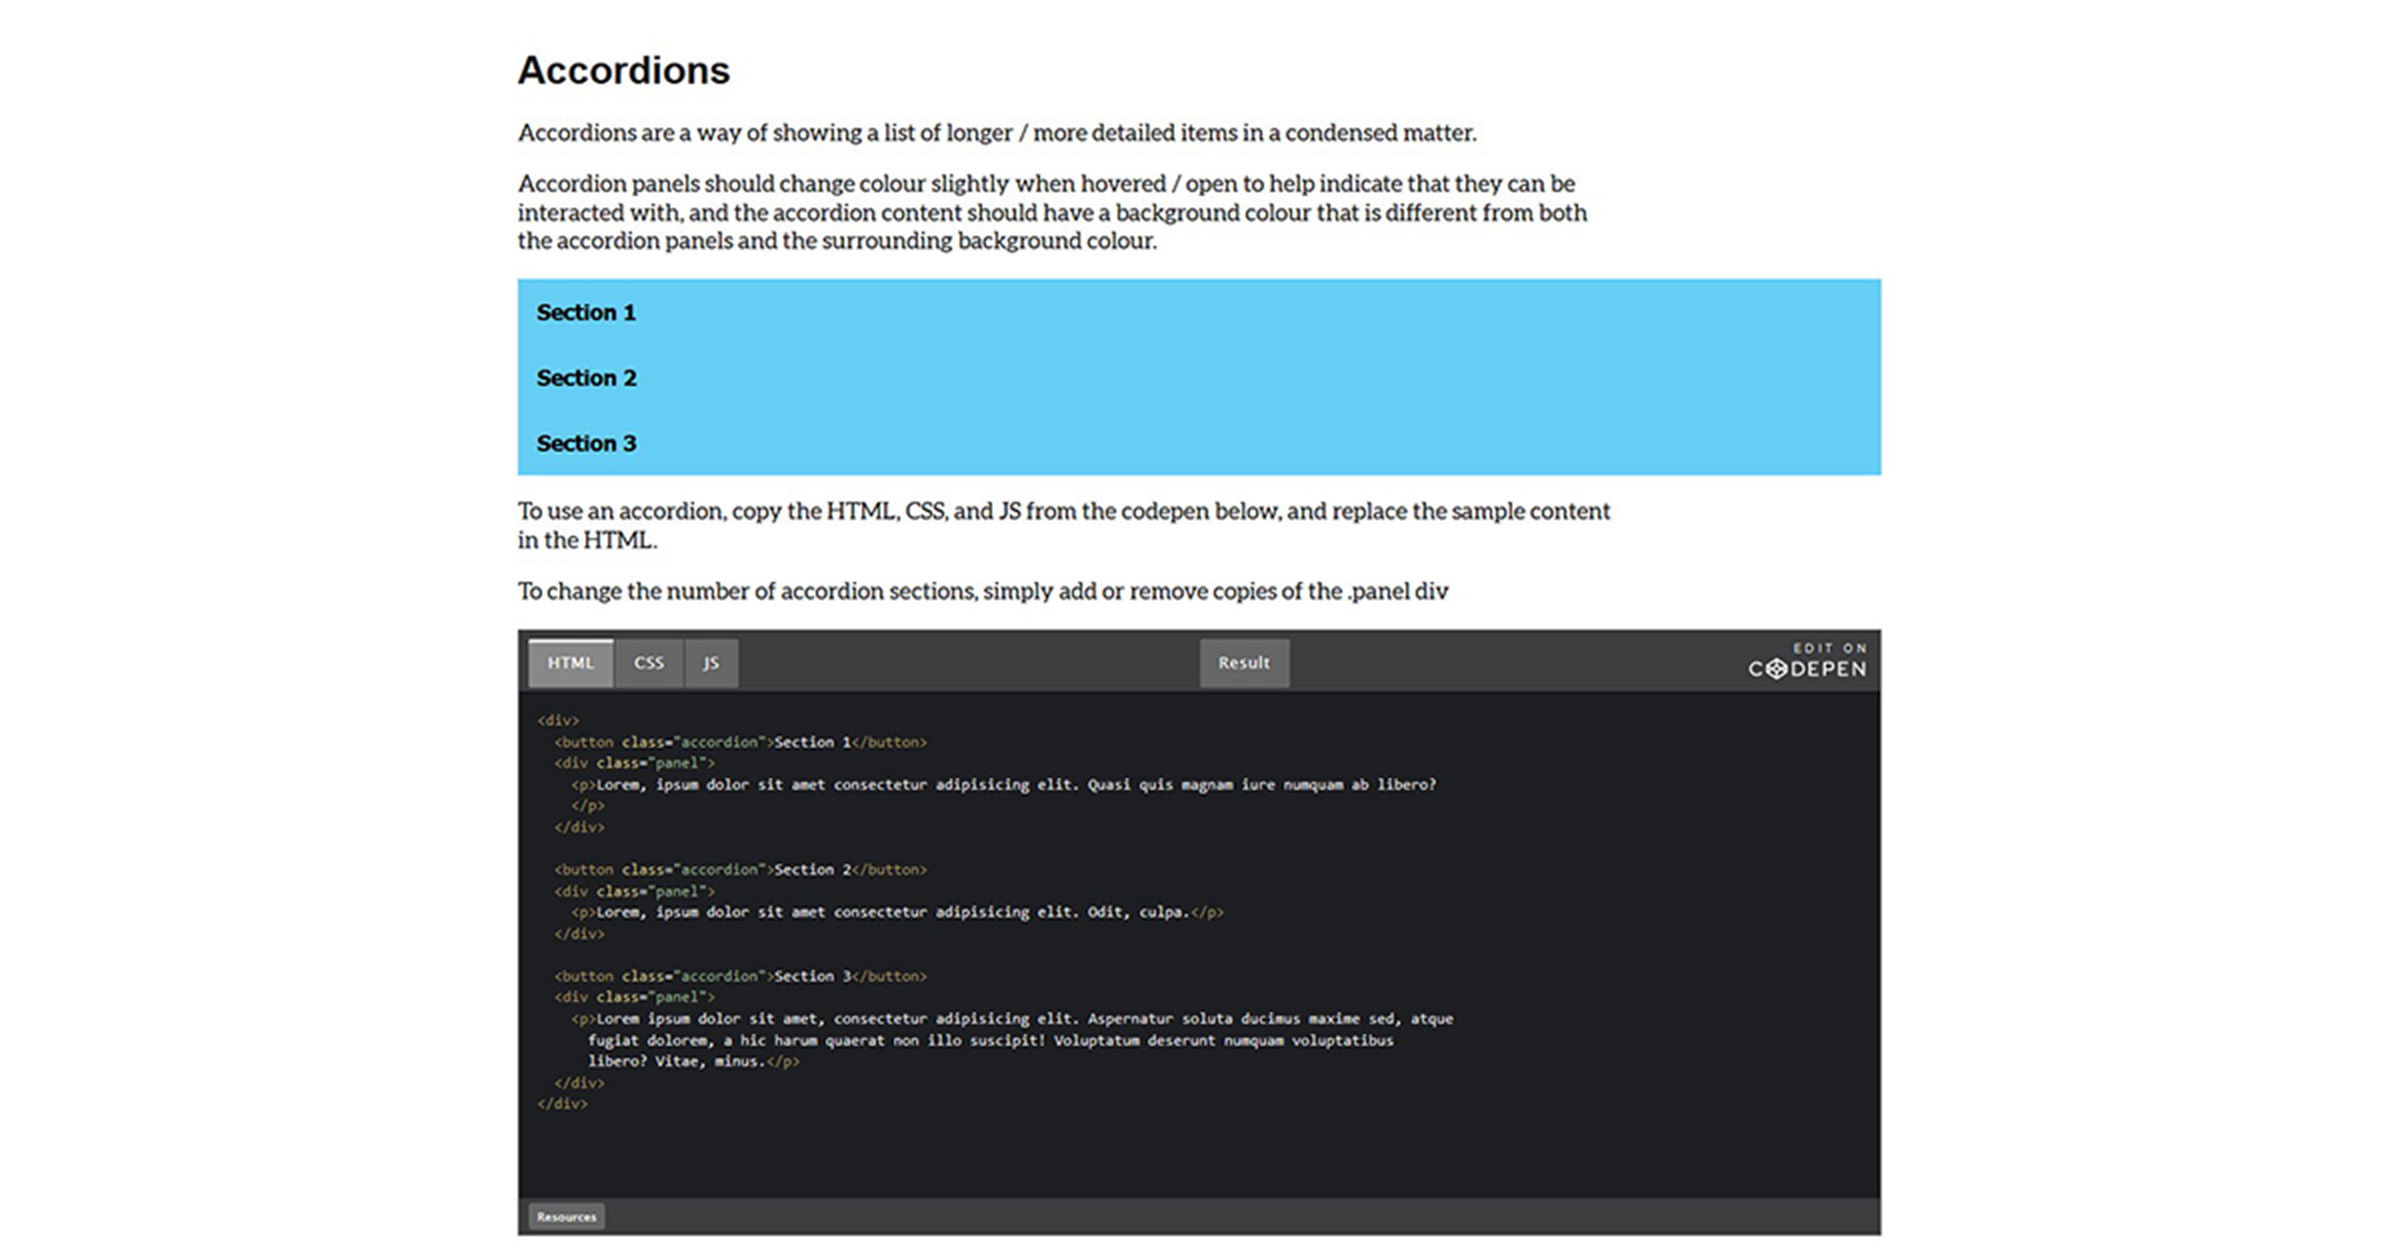Click the 'Odit, culpa' Lorem line of code
The height and width of the screenshot is (1260, 2400).
coord(896,912)
